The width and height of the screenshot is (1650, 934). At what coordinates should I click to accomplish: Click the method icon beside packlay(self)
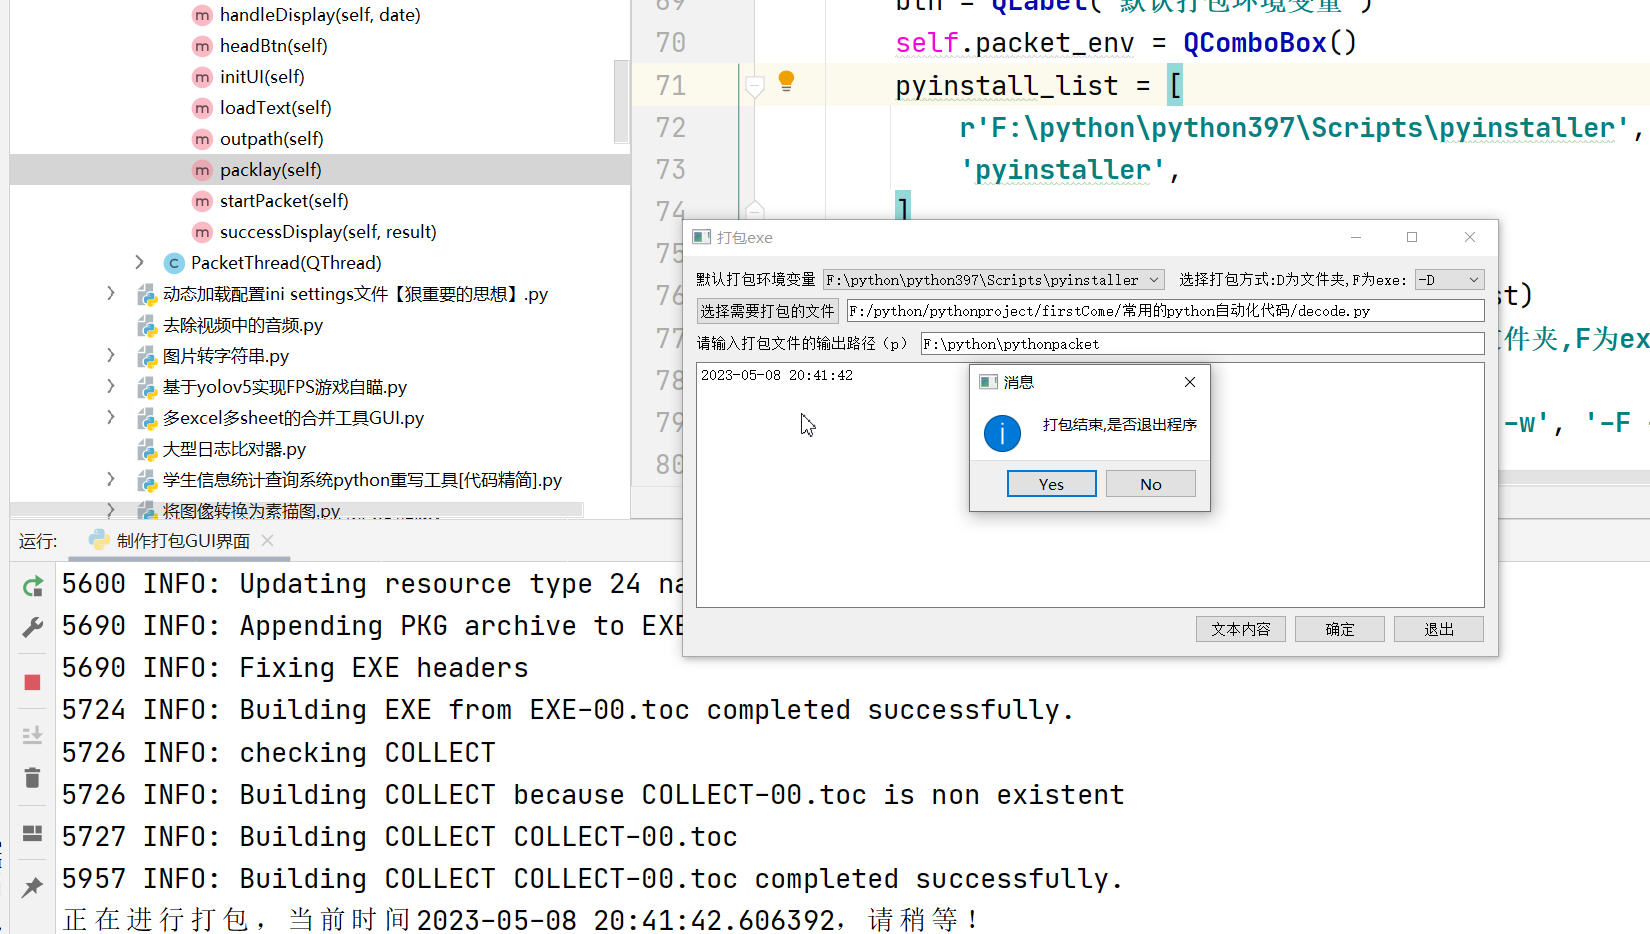click(202, 170)
